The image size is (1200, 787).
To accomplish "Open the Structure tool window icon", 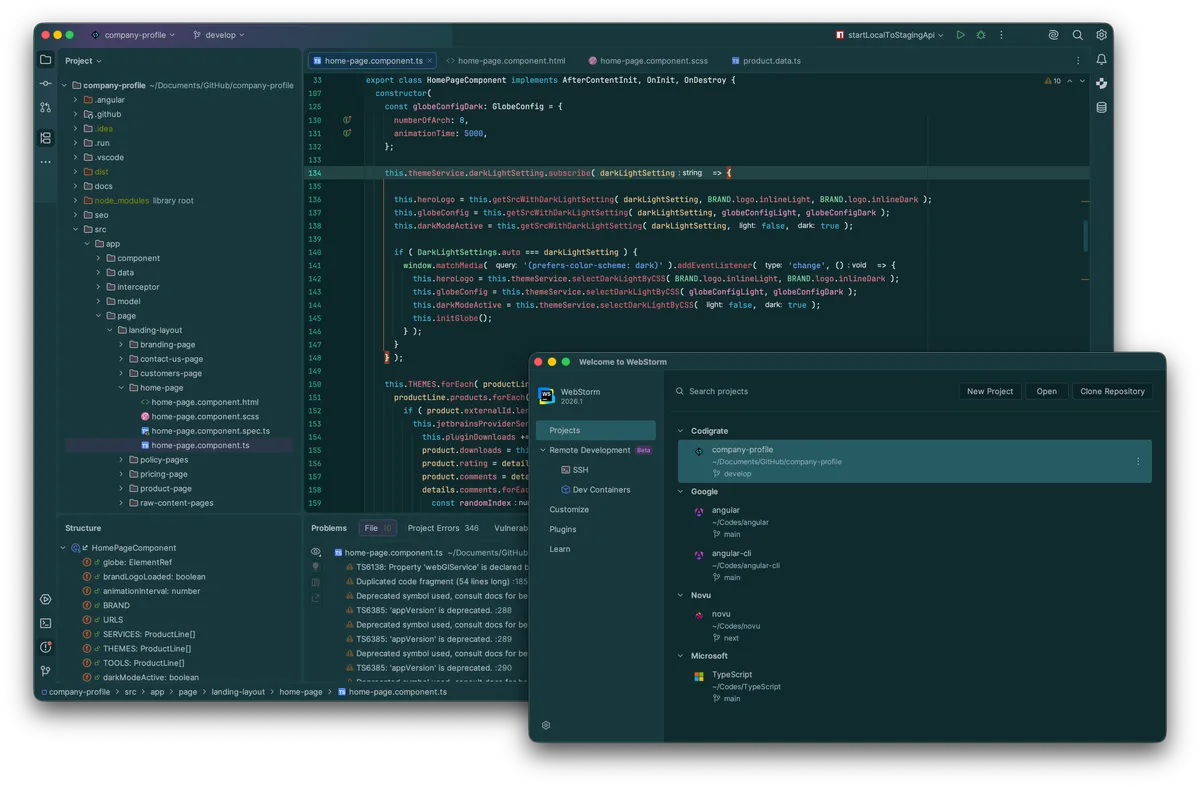I will tap(46, 138).
